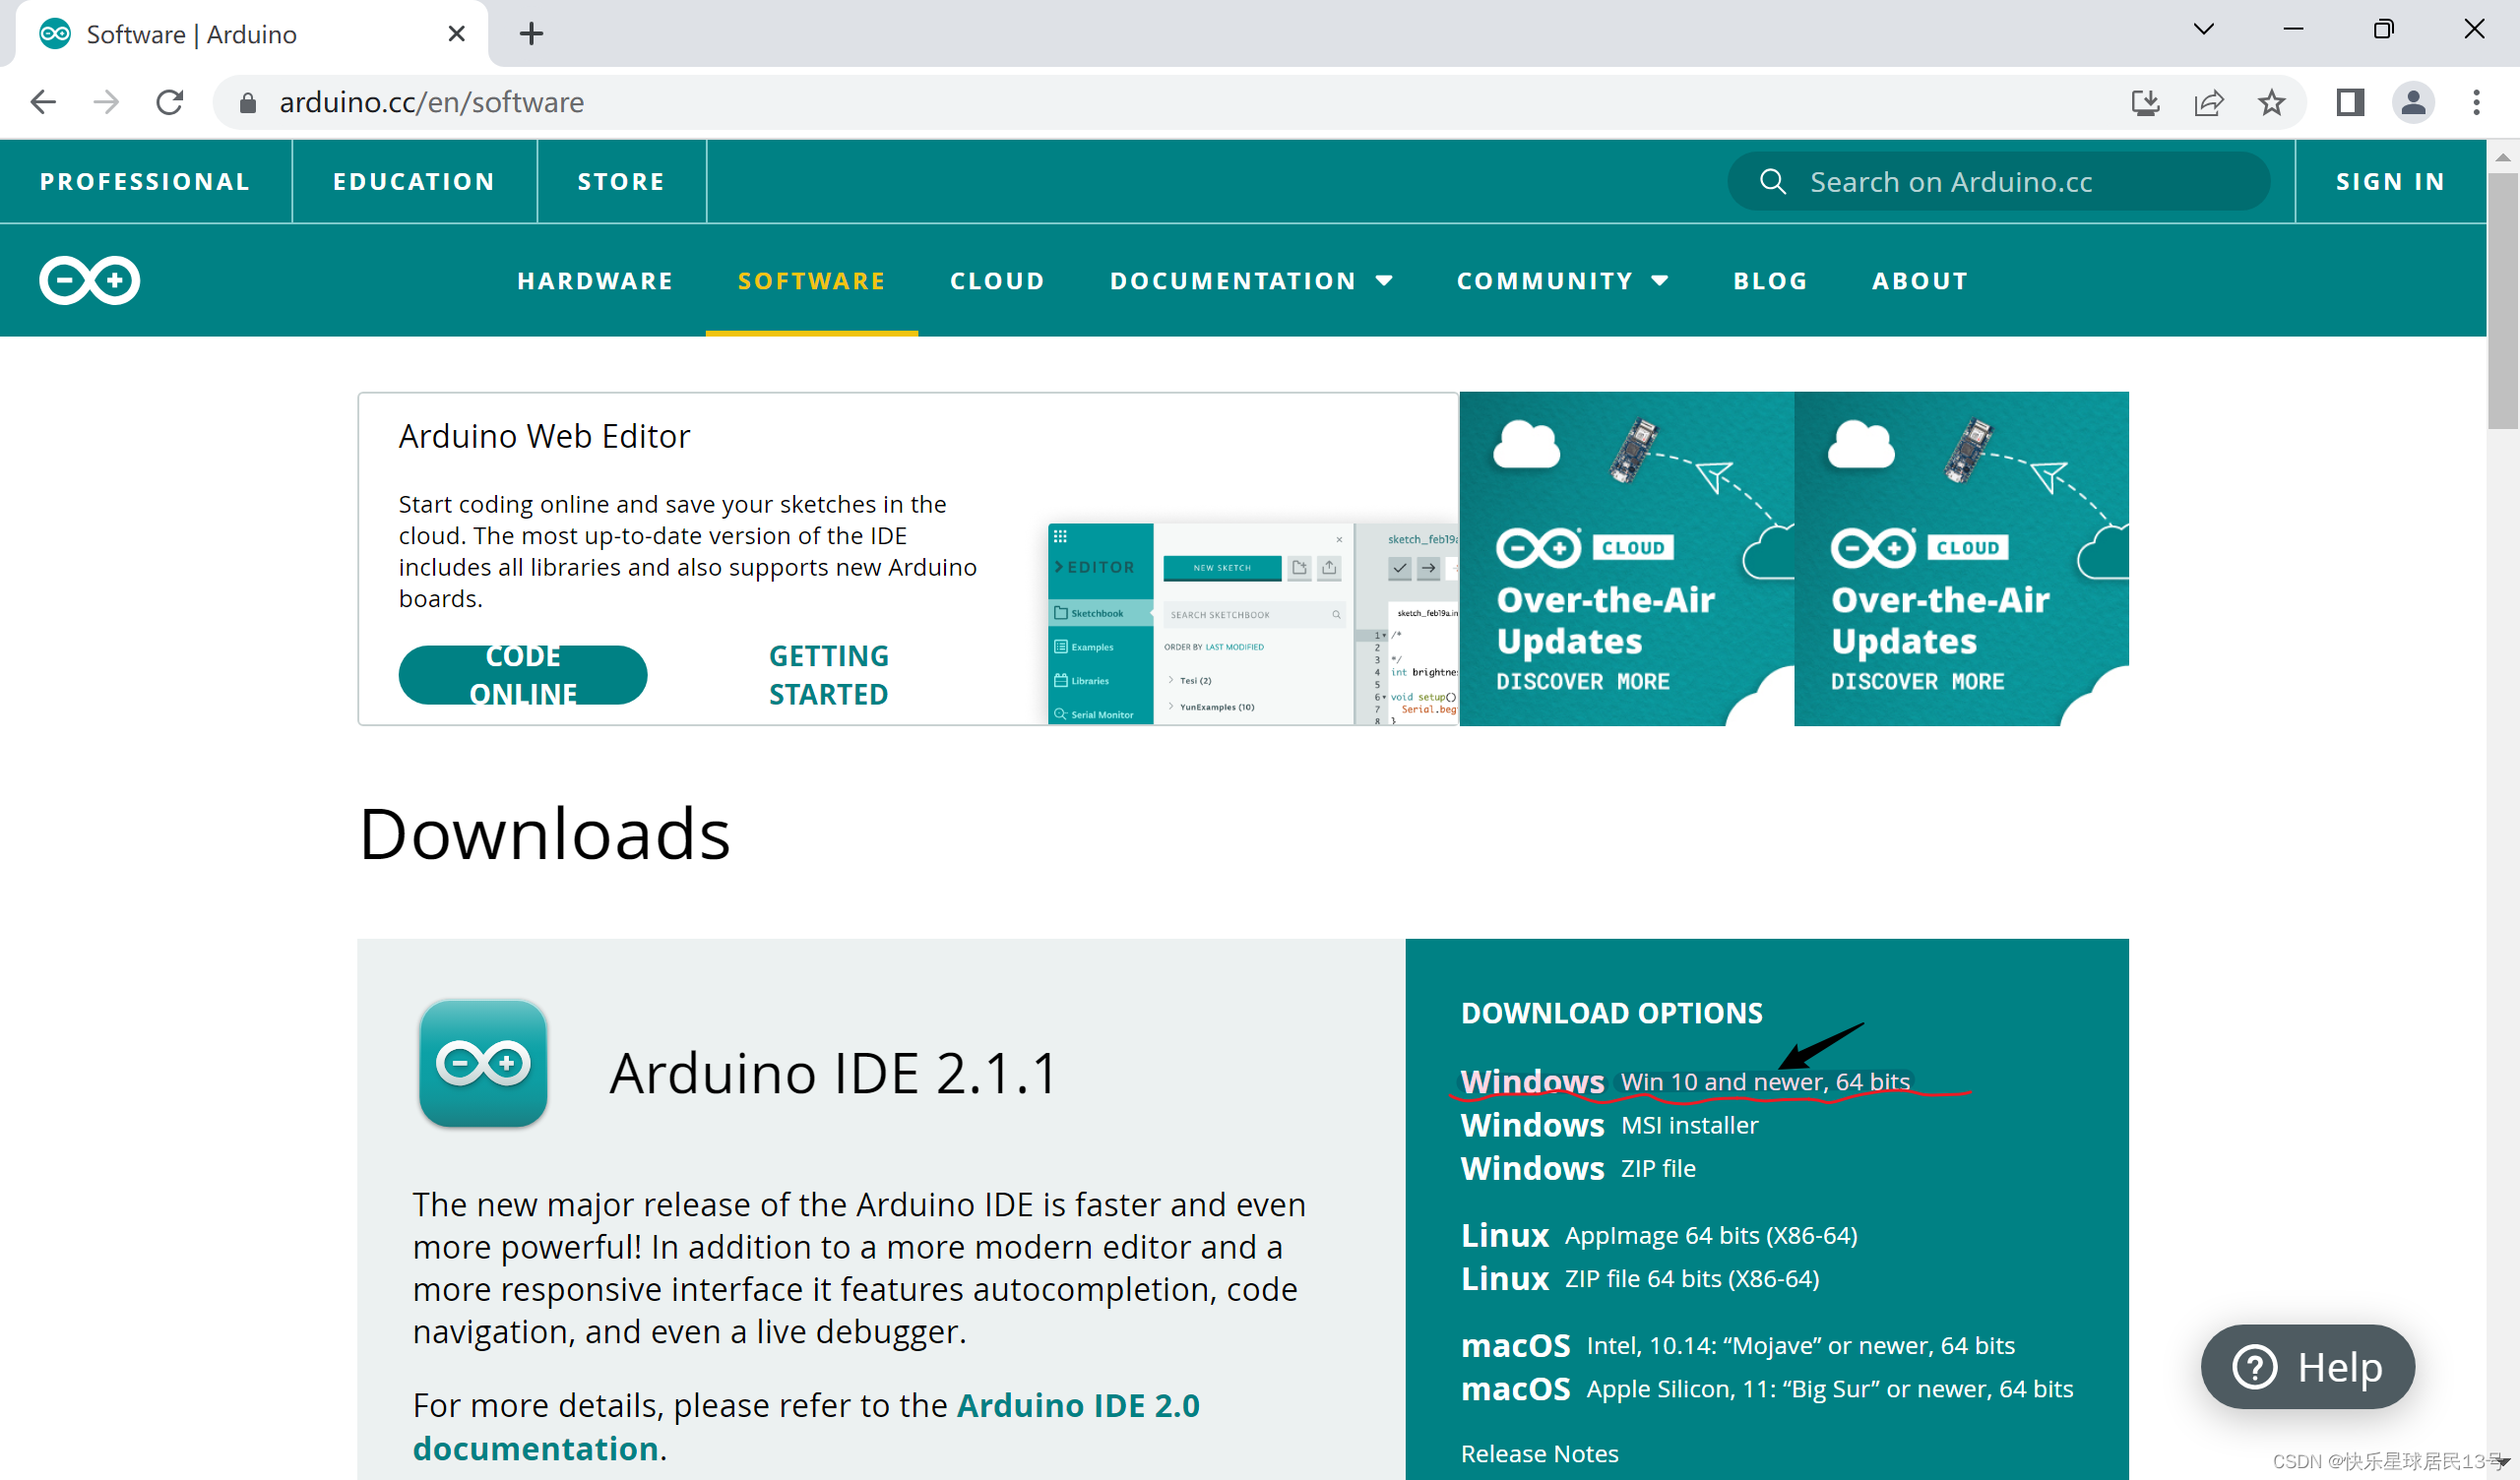Click the CODE ONLINE button
Image resolution: width=2520 pixels, height=1480 pixels.
pos(522,674)
